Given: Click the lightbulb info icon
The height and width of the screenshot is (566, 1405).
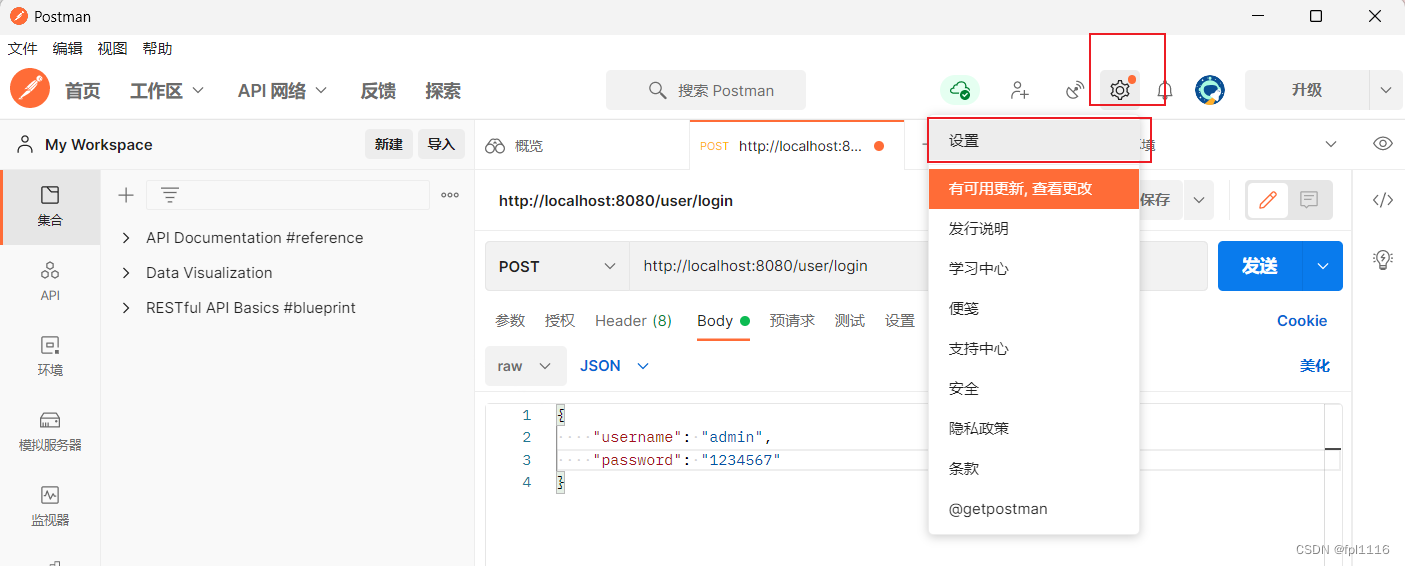Looking at the screenshot, I should click(x=1383, y=260).
